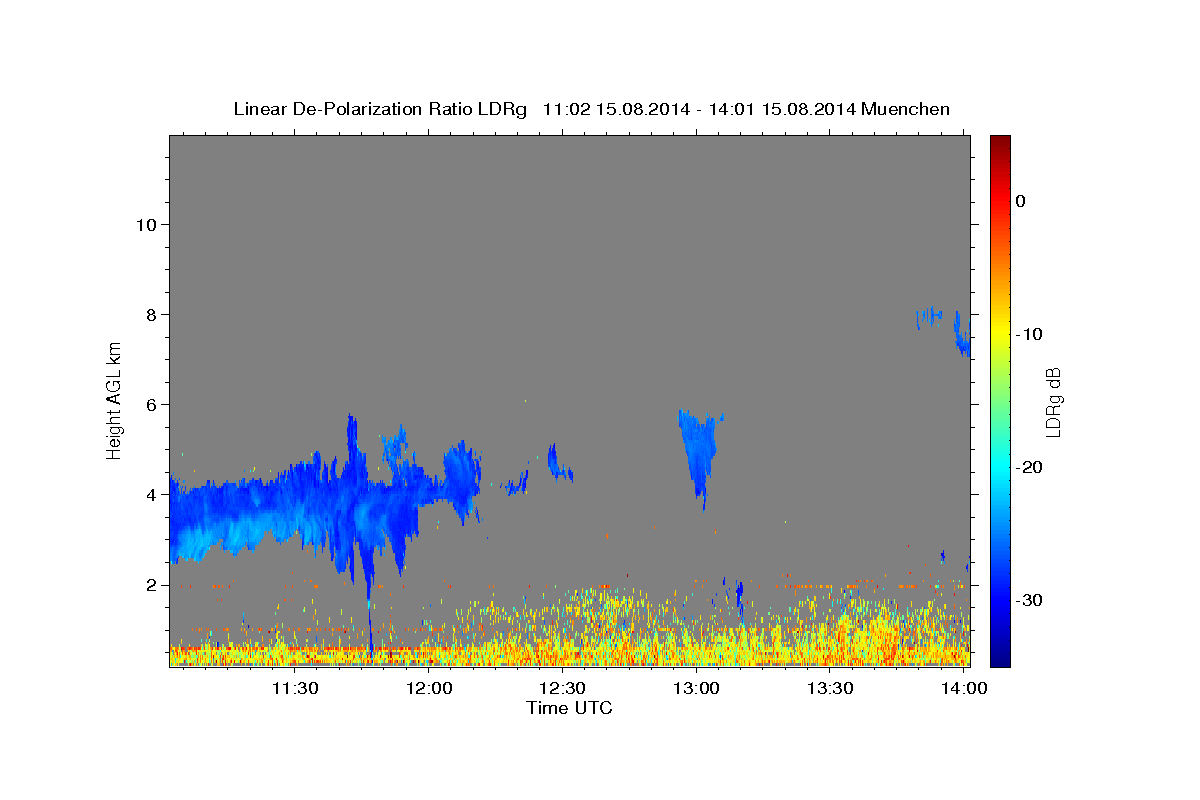The image size is (1200, 800).
Task: Click the high cloud patch near 8 km
Action: coord(930,317)
